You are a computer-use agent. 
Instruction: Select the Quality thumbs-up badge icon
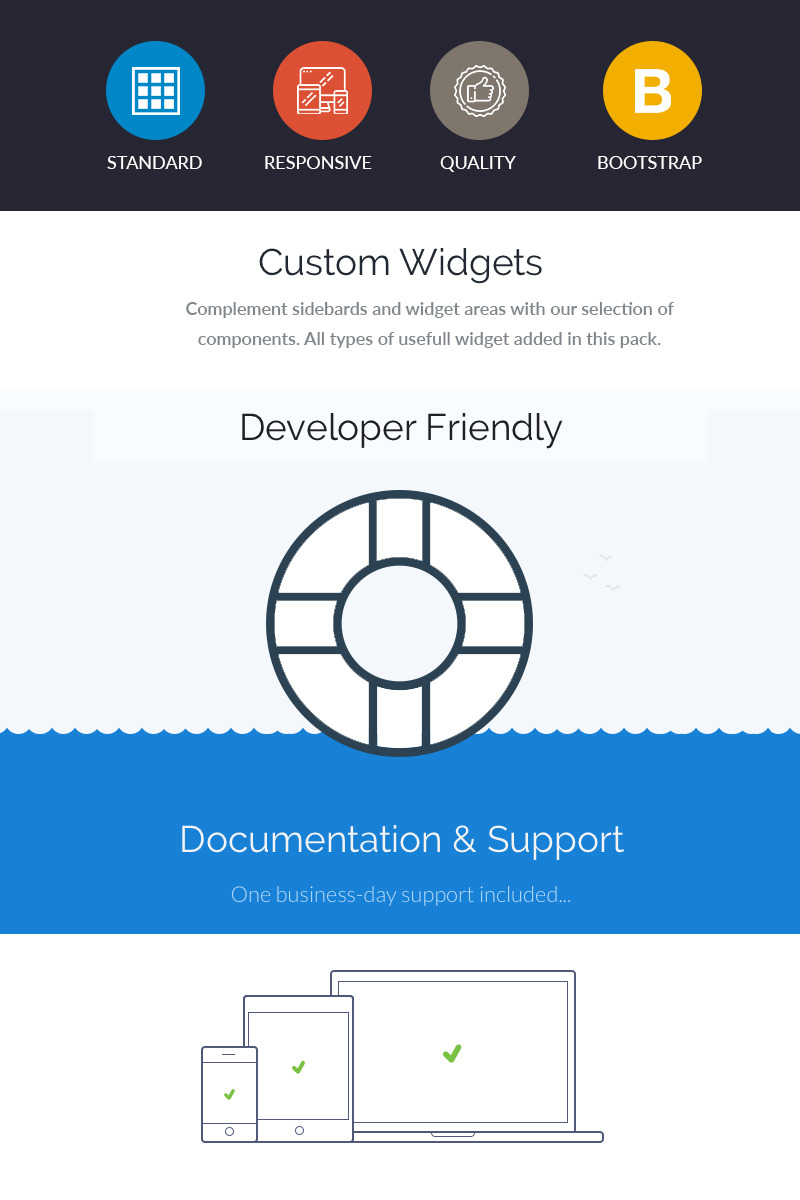pos(479,91)
